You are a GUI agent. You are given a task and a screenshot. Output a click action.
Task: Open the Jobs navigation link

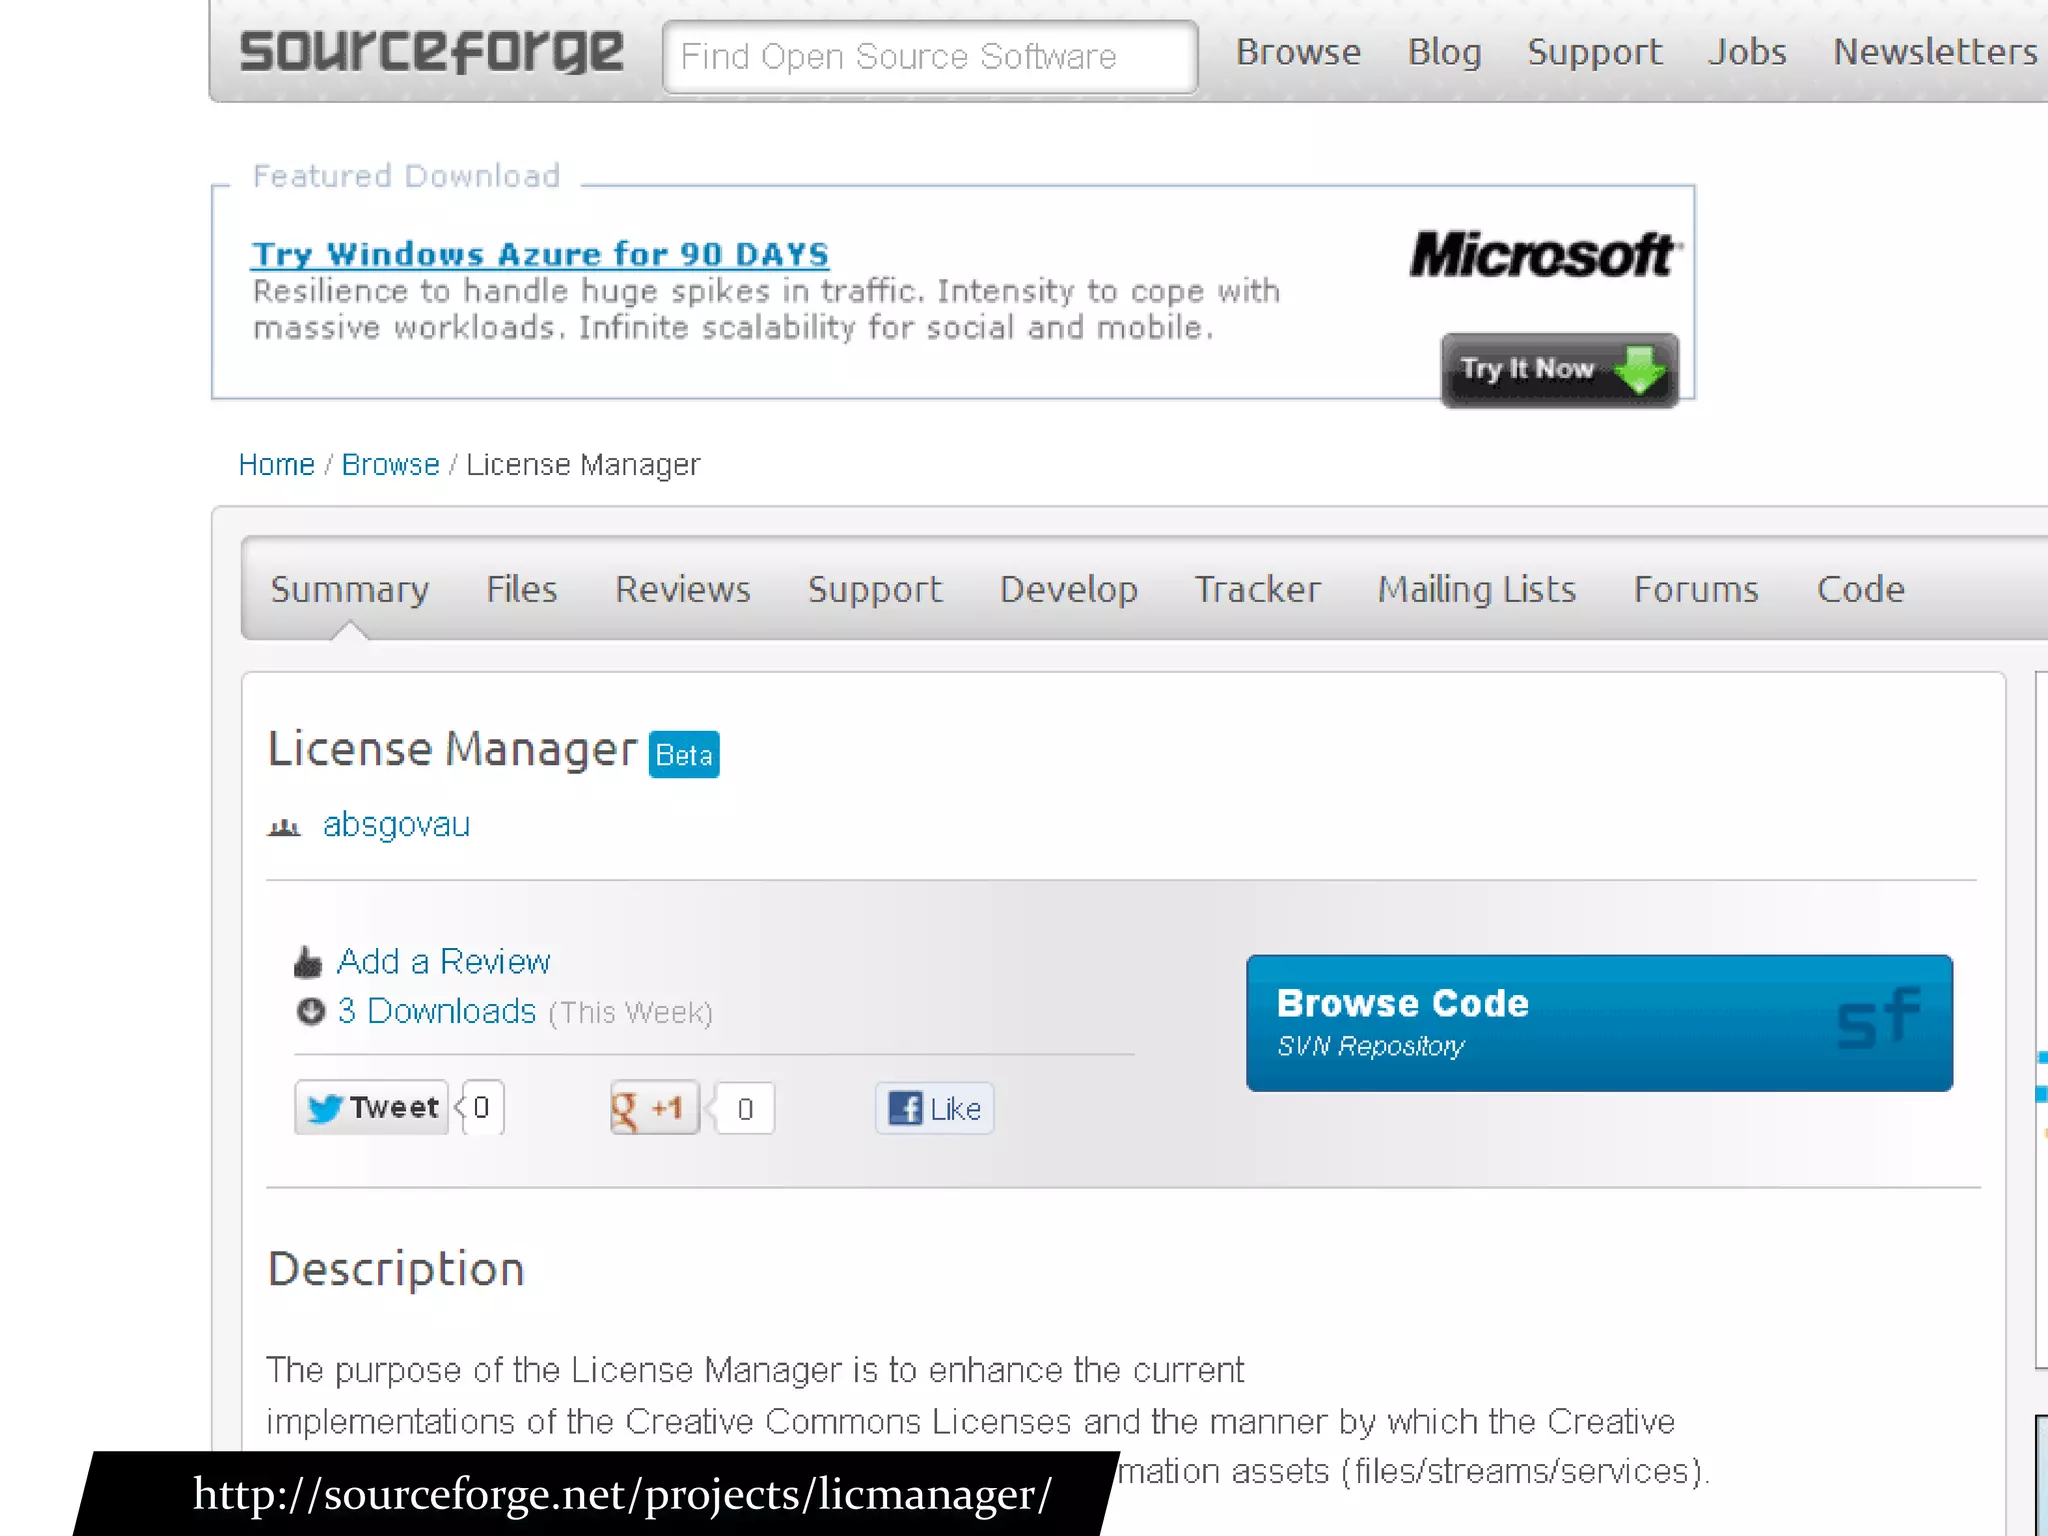pos(1747,52)
